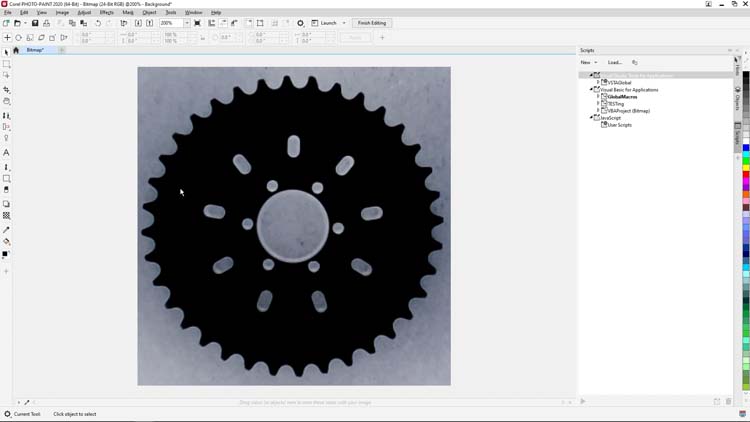Select the Text tool
The height and width of the screenshot is (422, 750).
coord(6,153)
